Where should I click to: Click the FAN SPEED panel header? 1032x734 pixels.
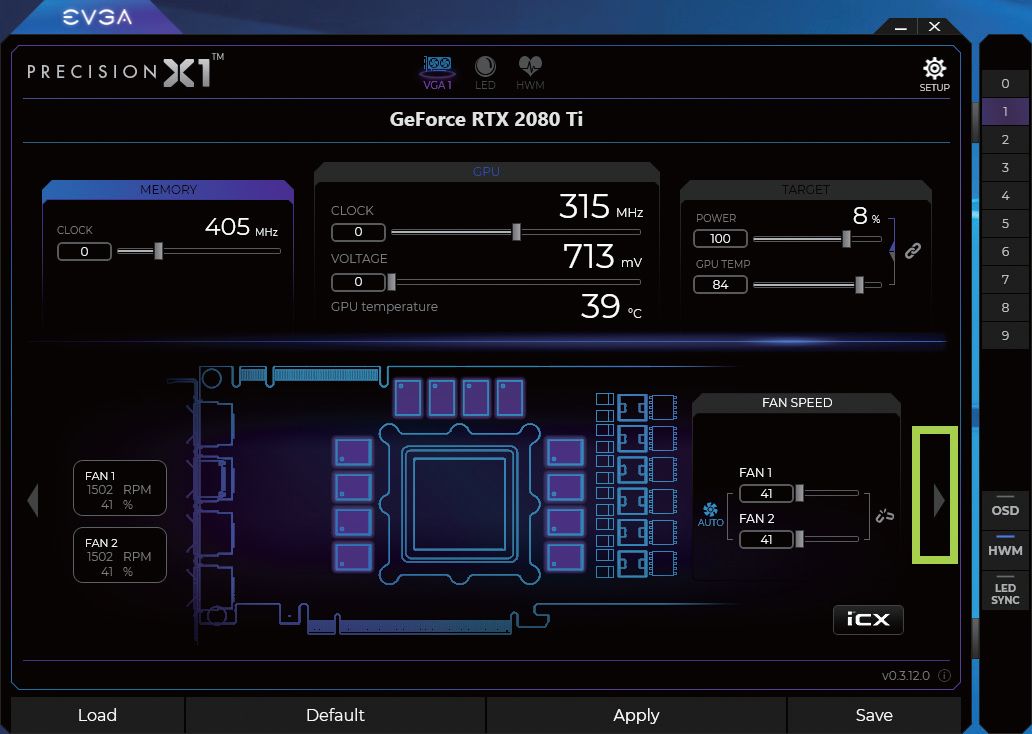tap(796, 402)
